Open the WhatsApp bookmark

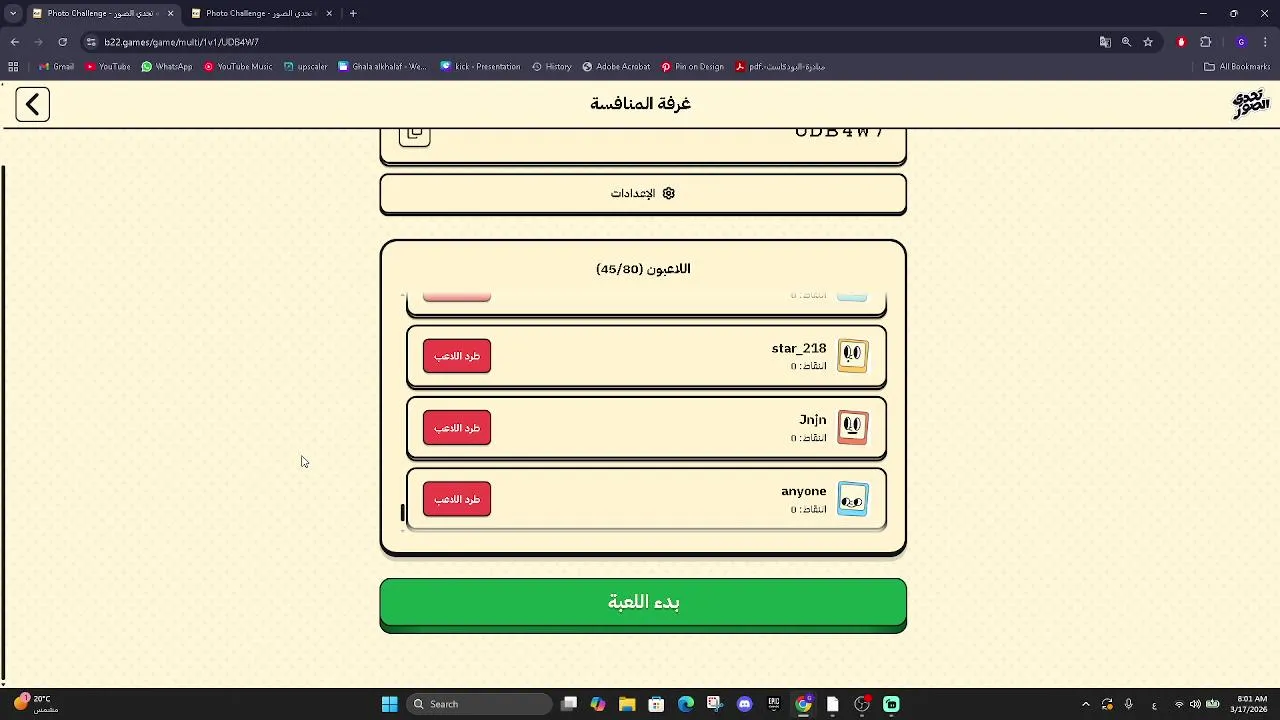[167, 67]
